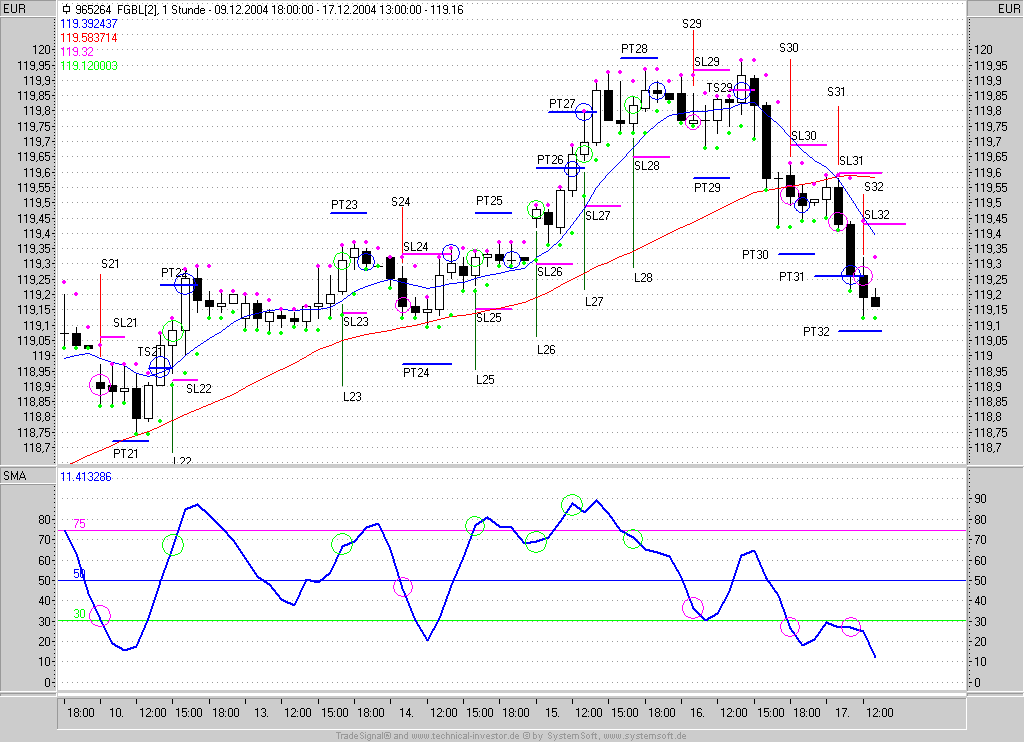Click the PT29 profit target label

tap(707, 187)
